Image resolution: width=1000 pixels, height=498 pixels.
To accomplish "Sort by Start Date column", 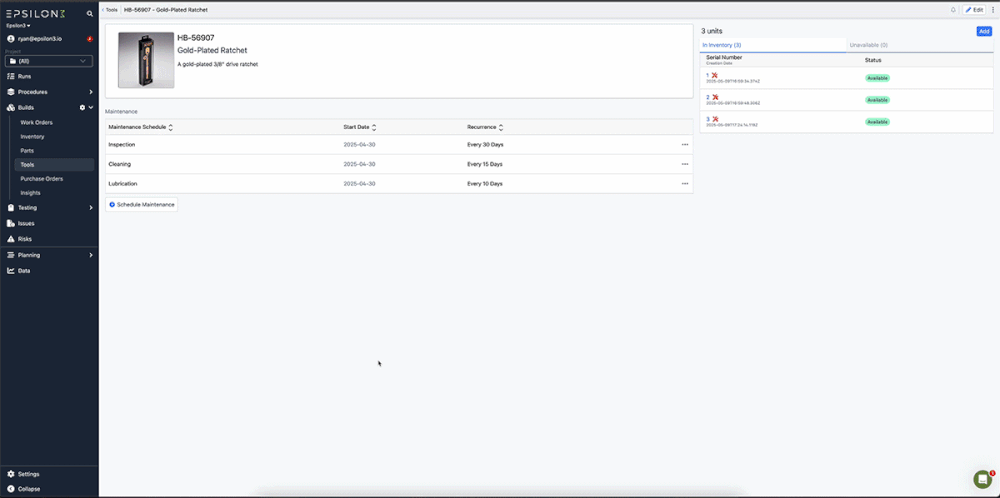I will tap(360, 127).
